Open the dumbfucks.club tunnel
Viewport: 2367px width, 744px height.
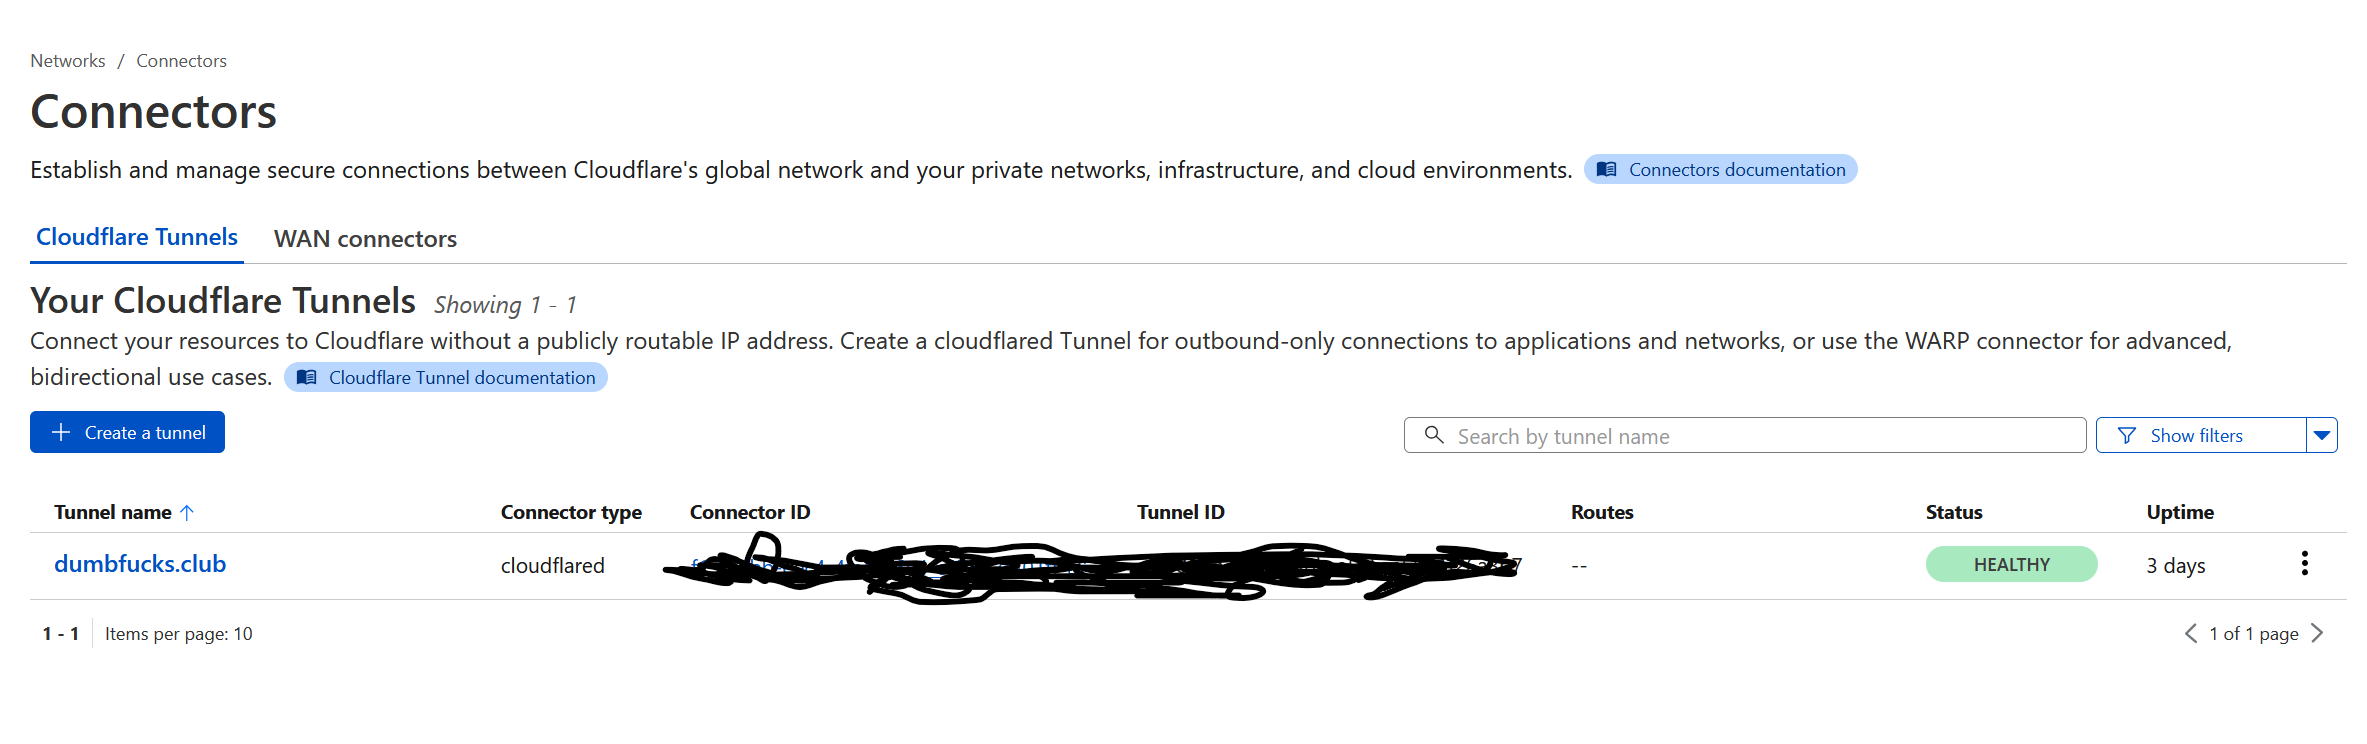click(140, 563)
